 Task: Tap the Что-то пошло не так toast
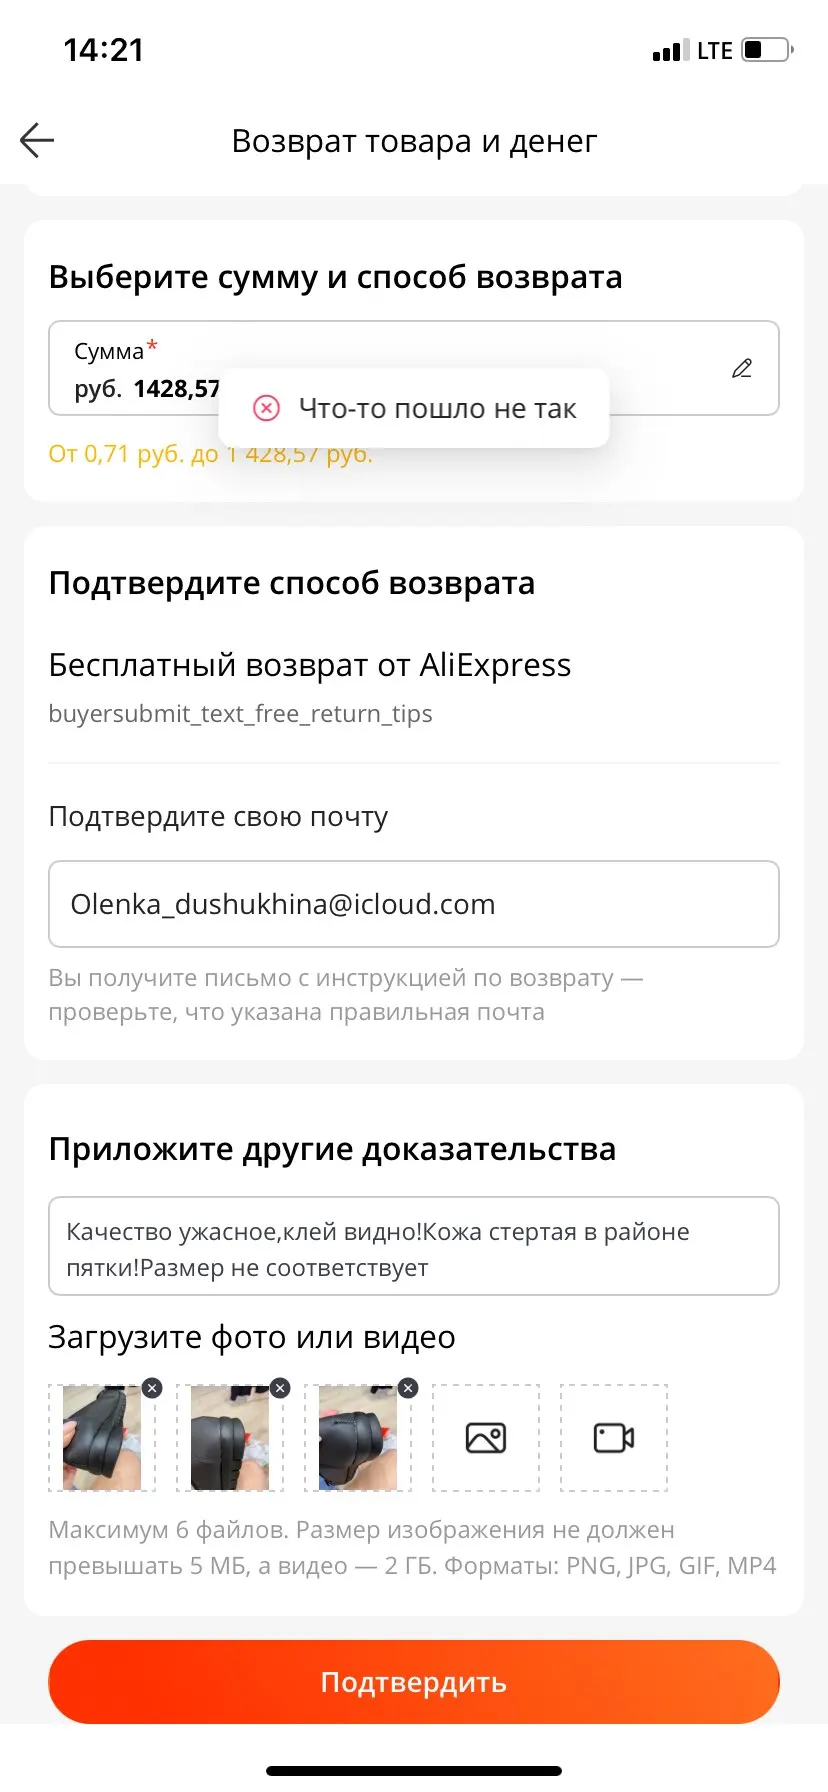437,408
